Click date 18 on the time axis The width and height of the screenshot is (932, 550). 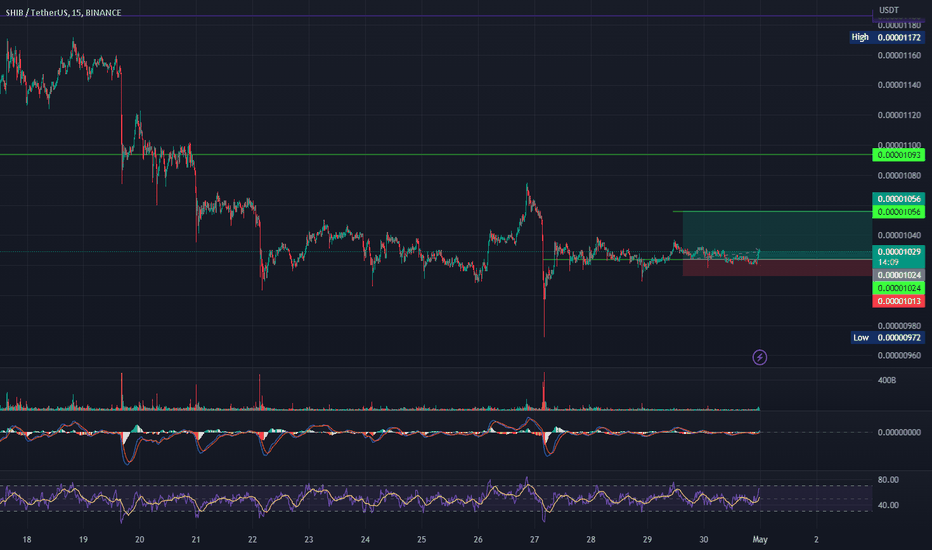coord(27,540)
